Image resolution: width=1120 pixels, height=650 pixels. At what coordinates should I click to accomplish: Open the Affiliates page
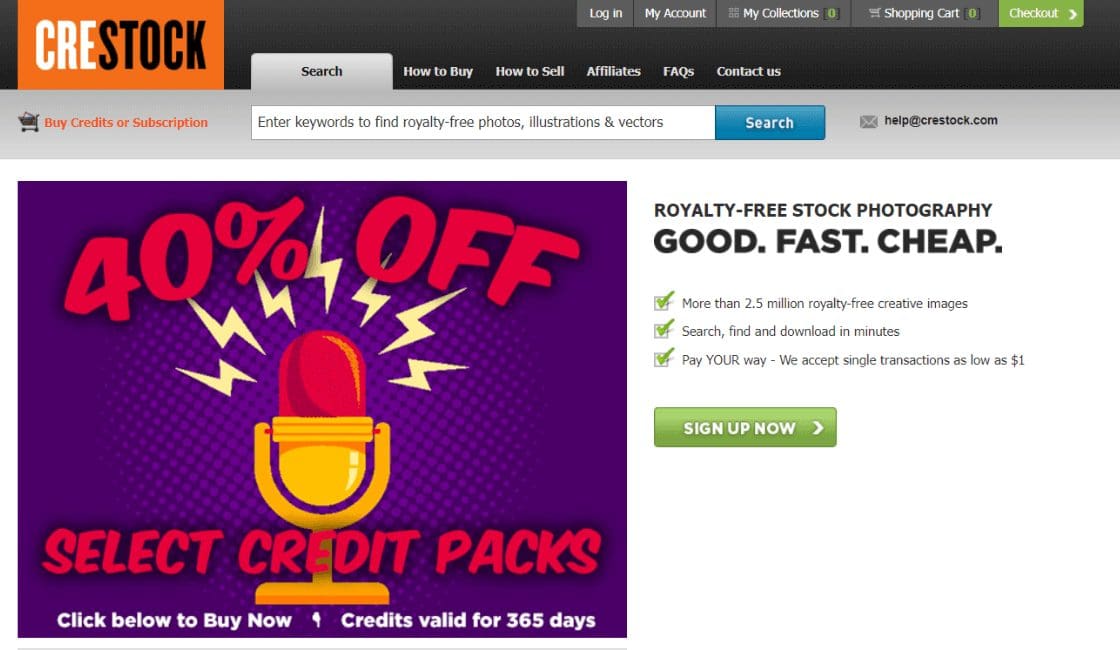coord(614,71)
